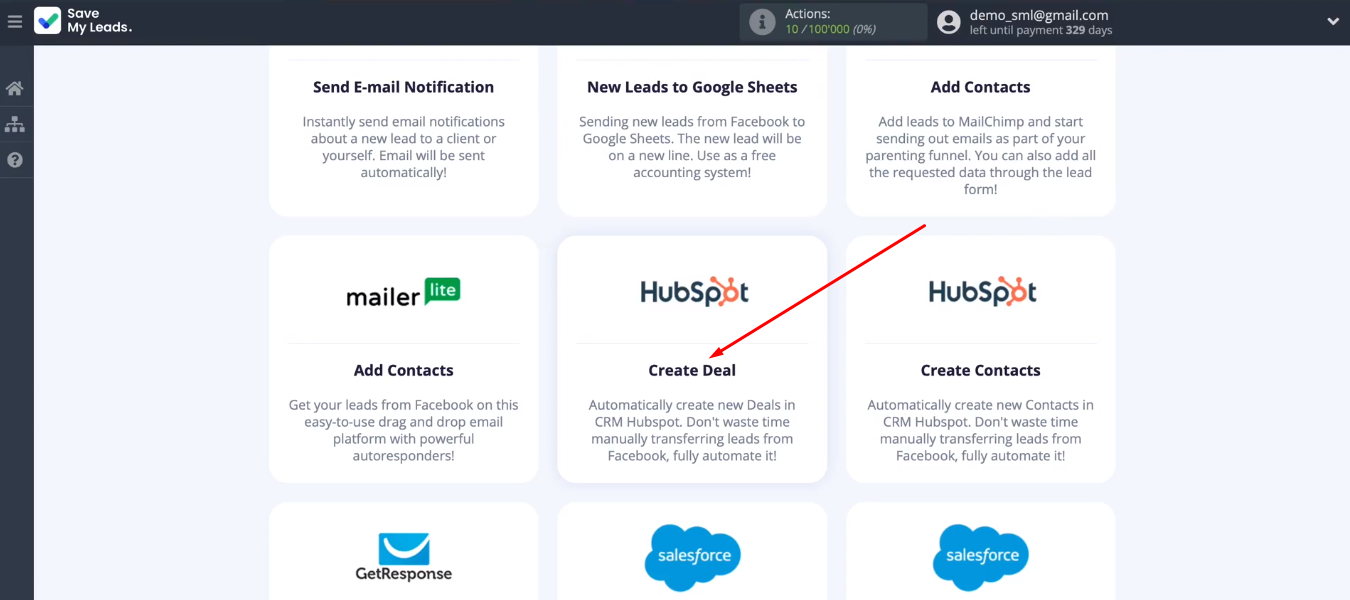The height and width of the screenshot is (600, 1350).
Task: Click the Actions info icon
Action: tap(762, 22)
